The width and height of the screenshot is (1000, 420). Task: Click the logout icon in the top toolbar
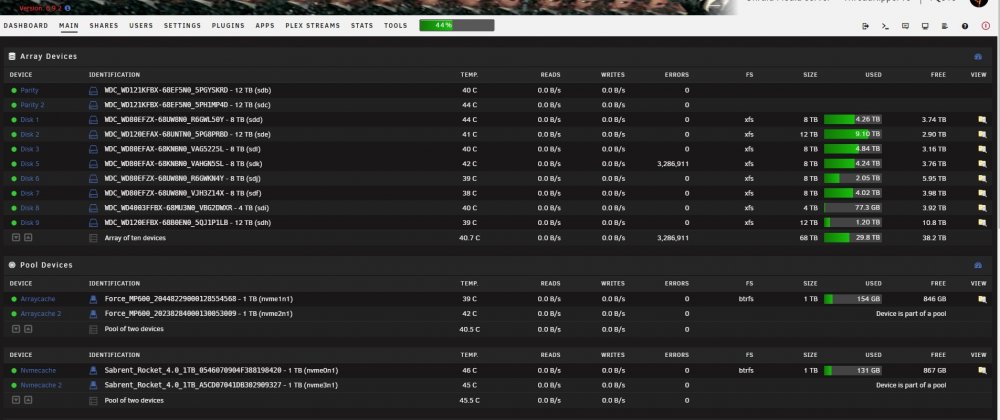[x=865, y=26]
